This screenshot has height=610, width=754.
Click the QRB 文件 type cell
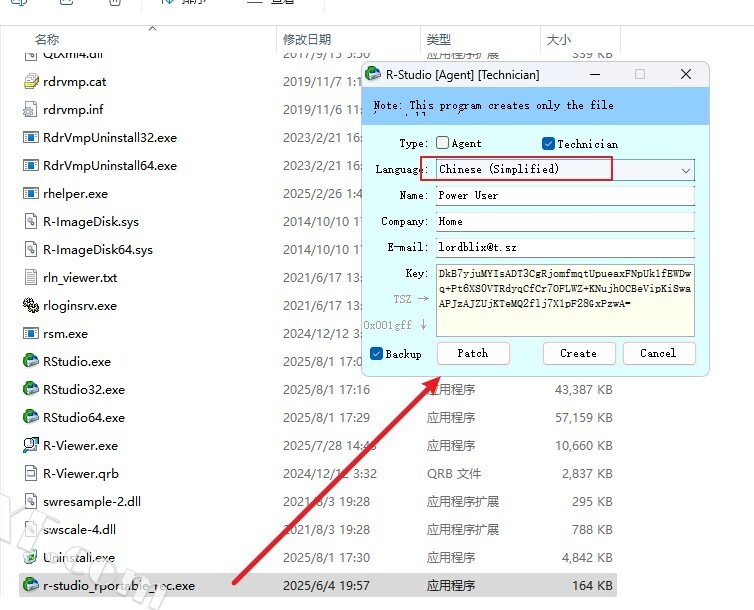(453, 473)
